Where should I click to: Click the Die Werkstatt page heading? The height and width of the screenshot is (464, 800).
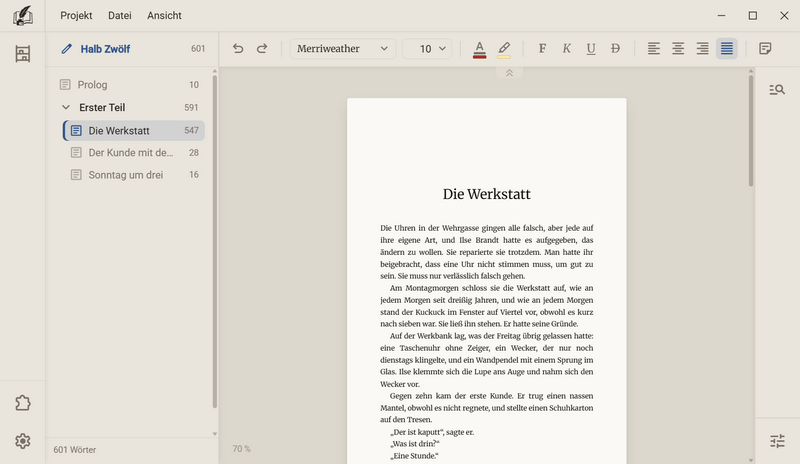[x=486, y=194]
